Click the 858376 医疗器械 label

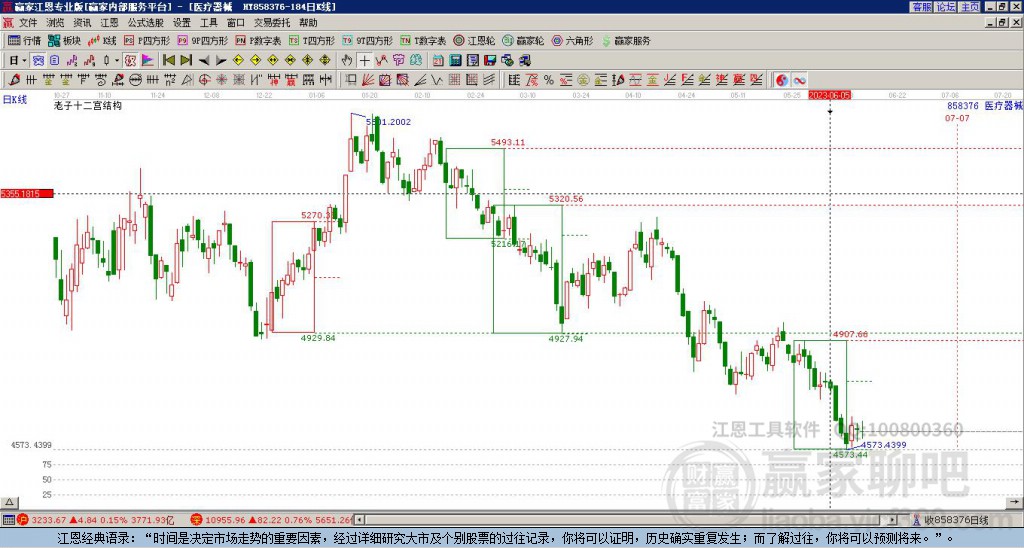click(985, 106)
